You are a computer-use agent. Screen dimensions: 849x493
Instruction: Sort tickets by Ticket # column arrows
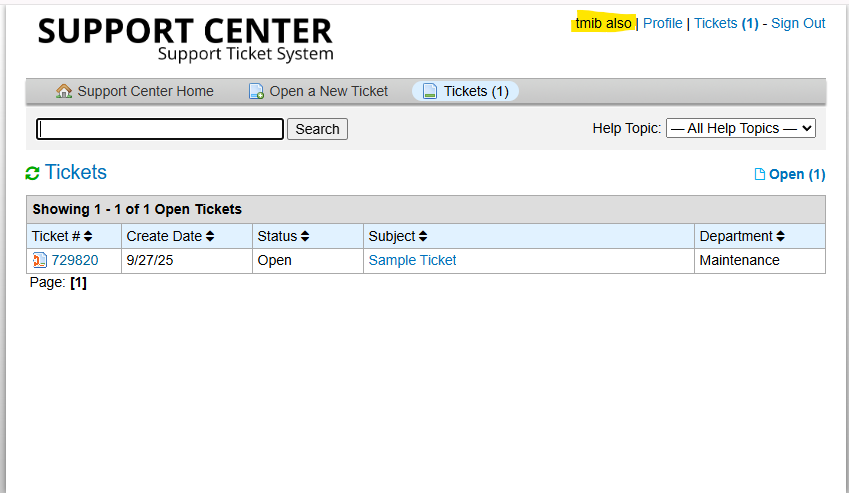(88, 236)
